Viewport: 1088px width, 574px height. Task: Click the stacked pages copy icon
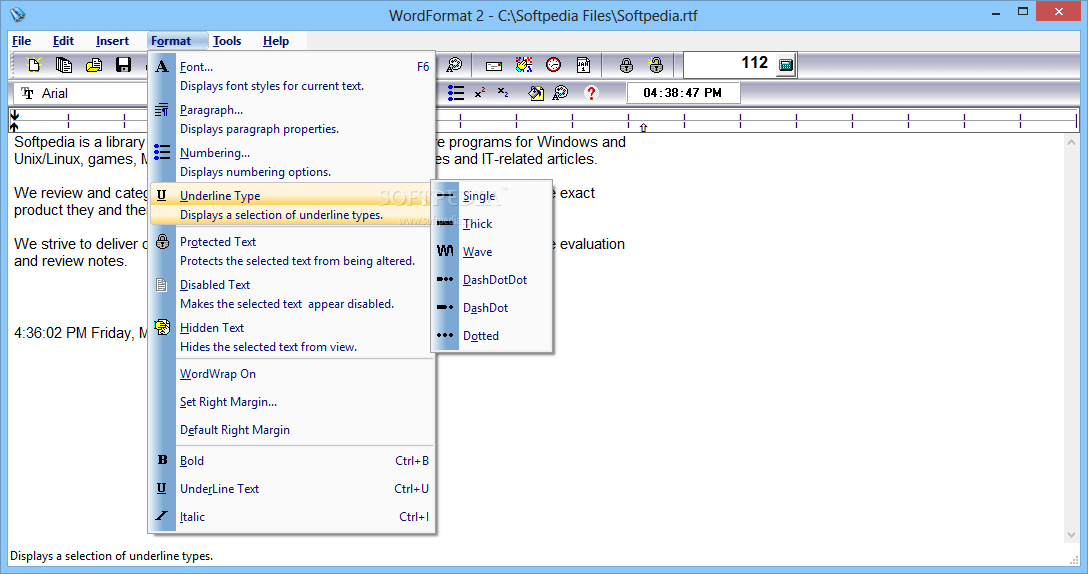[64, 65]
